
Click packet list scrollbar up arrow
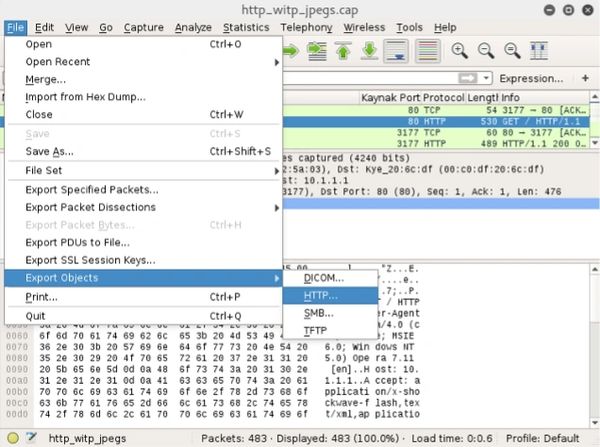pyautogui.click(x=595, y=97)
